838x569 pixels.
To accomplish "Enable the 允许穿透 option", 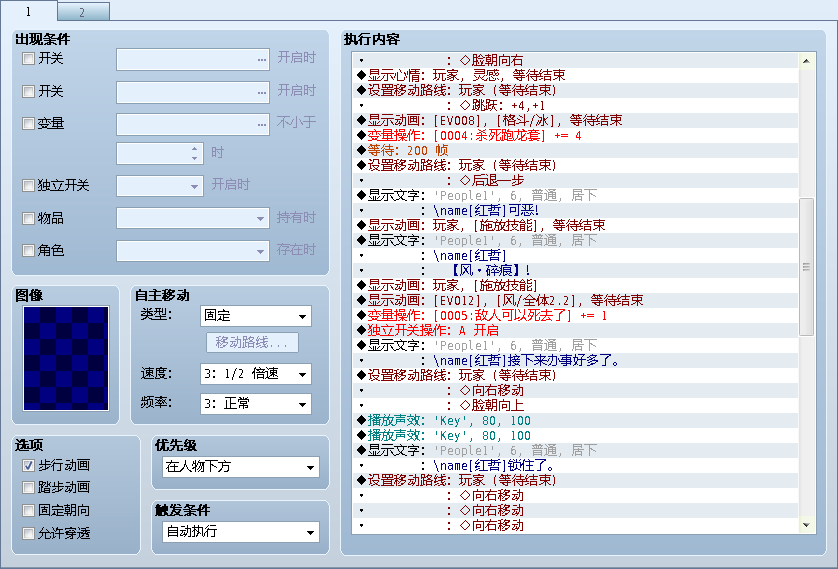I will tap(28, 533).
